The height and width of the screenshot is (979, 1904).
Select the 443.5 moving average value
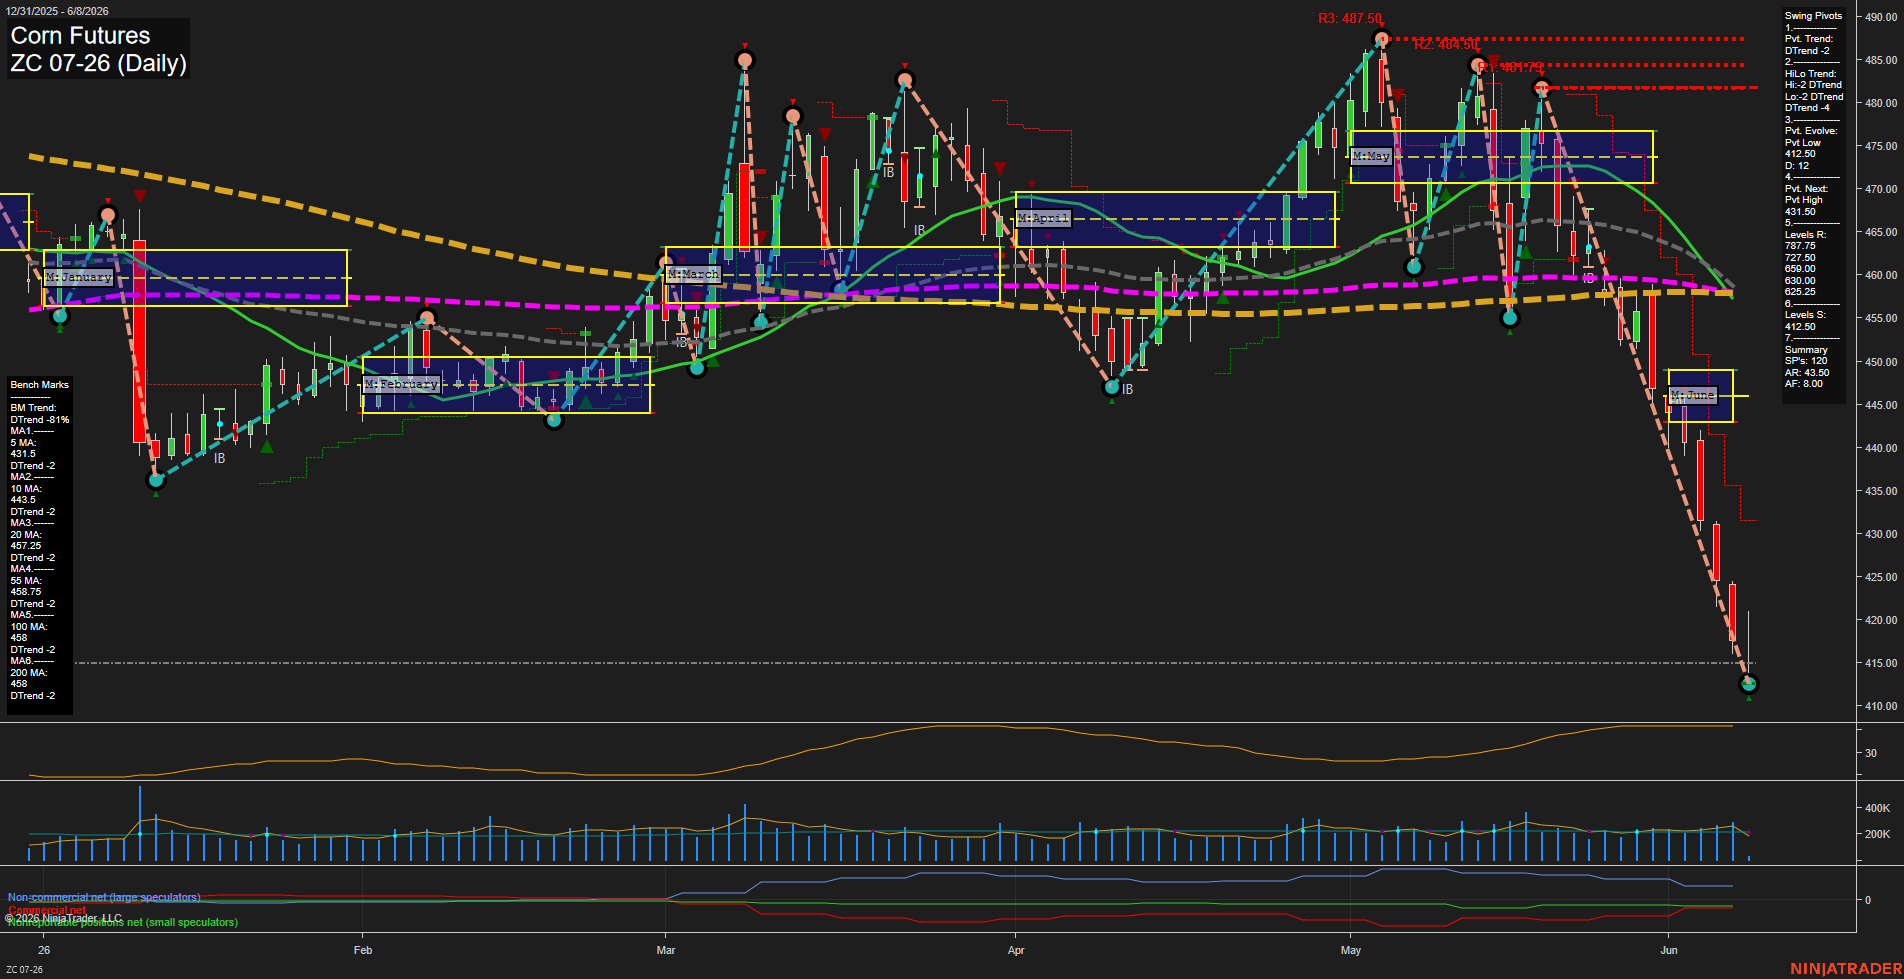(x=23, y=500)
